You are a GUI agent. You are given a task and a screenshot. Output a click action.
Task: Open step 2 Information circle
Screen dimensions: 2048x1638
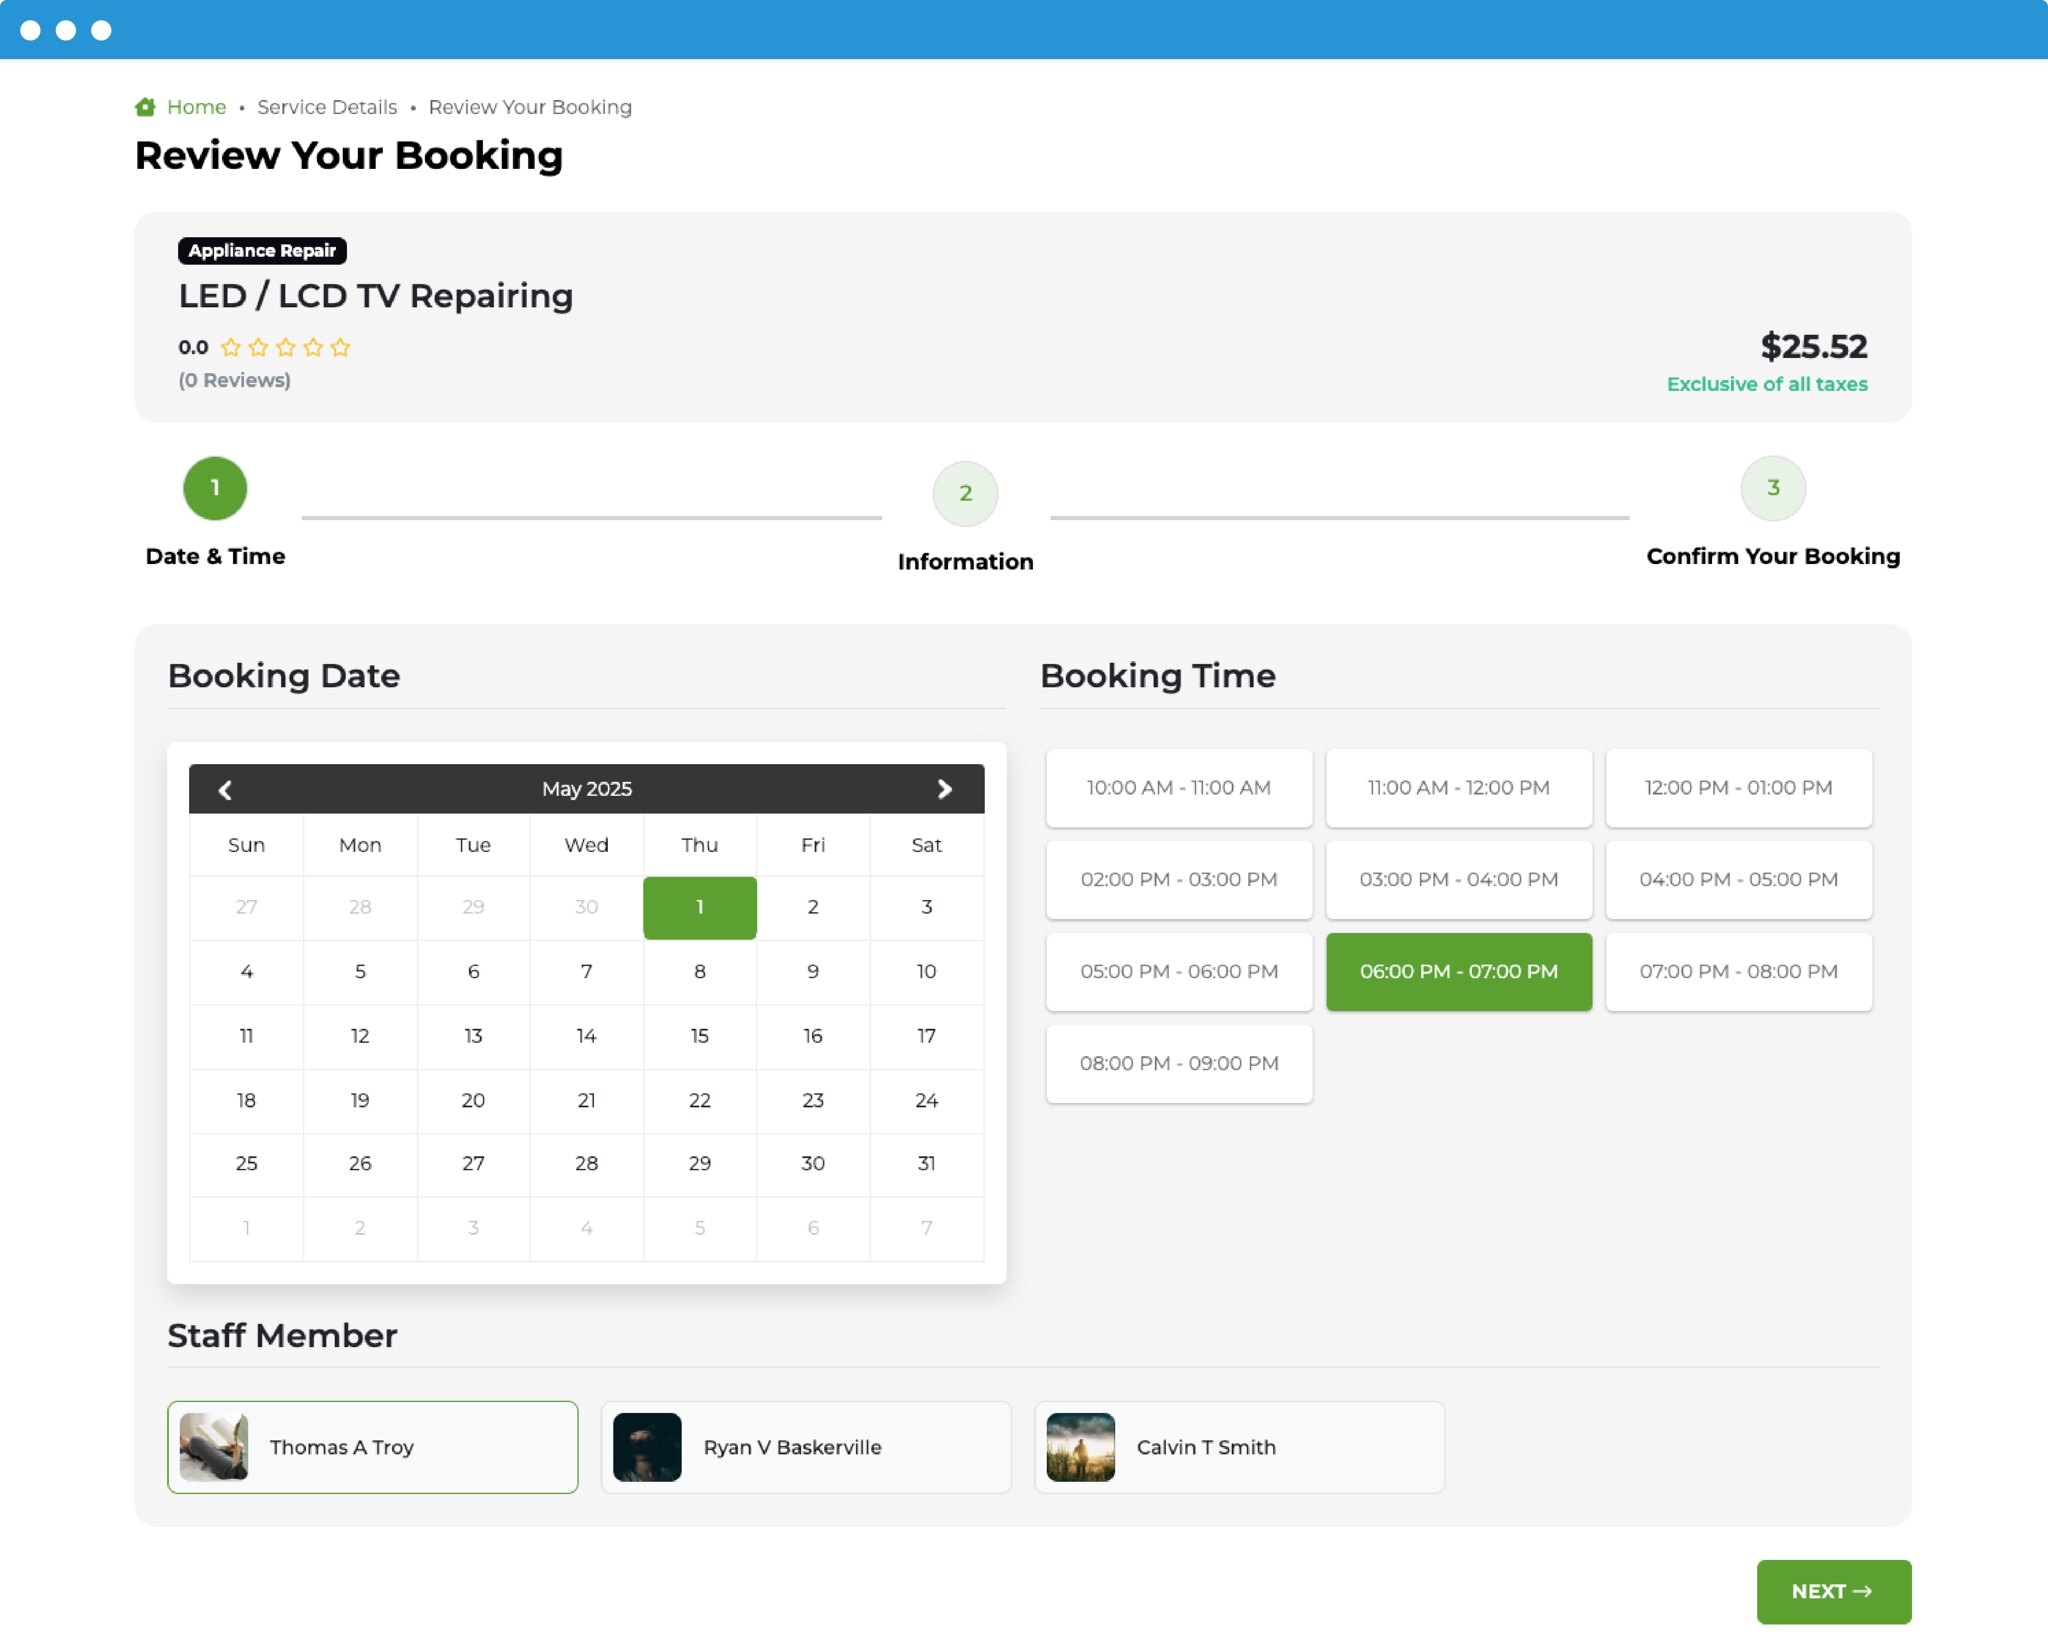pos(965,493)
